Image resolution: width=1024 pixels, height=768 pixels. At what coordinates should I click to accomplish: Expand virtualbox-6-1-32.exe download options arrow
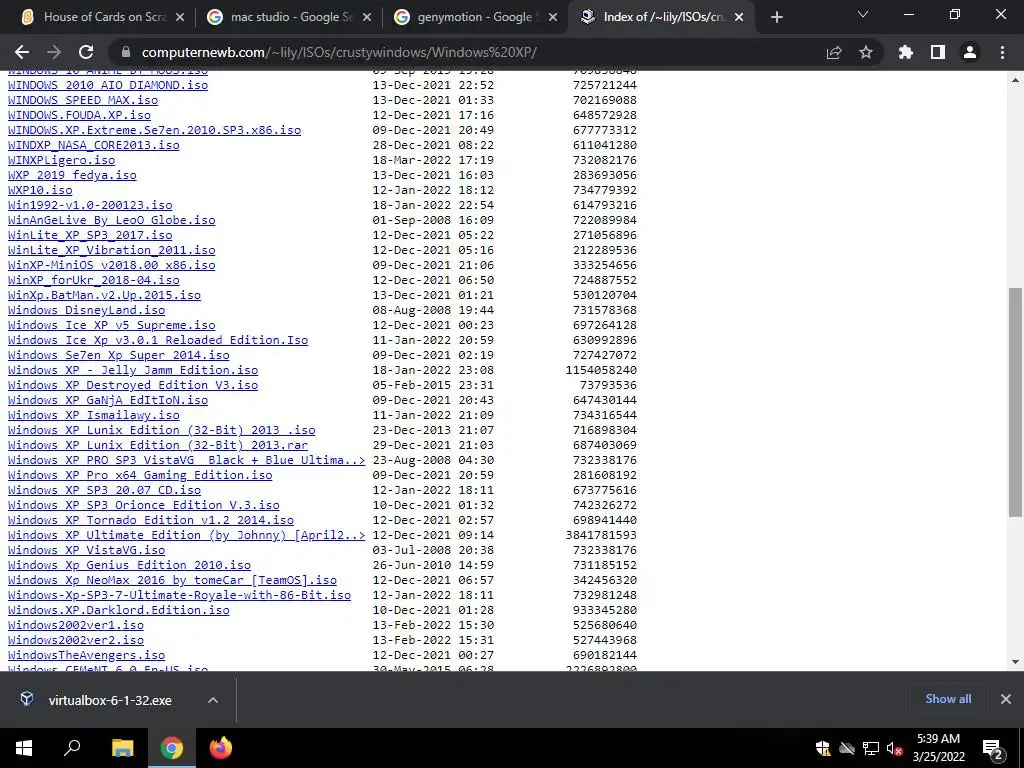(213, 700)
